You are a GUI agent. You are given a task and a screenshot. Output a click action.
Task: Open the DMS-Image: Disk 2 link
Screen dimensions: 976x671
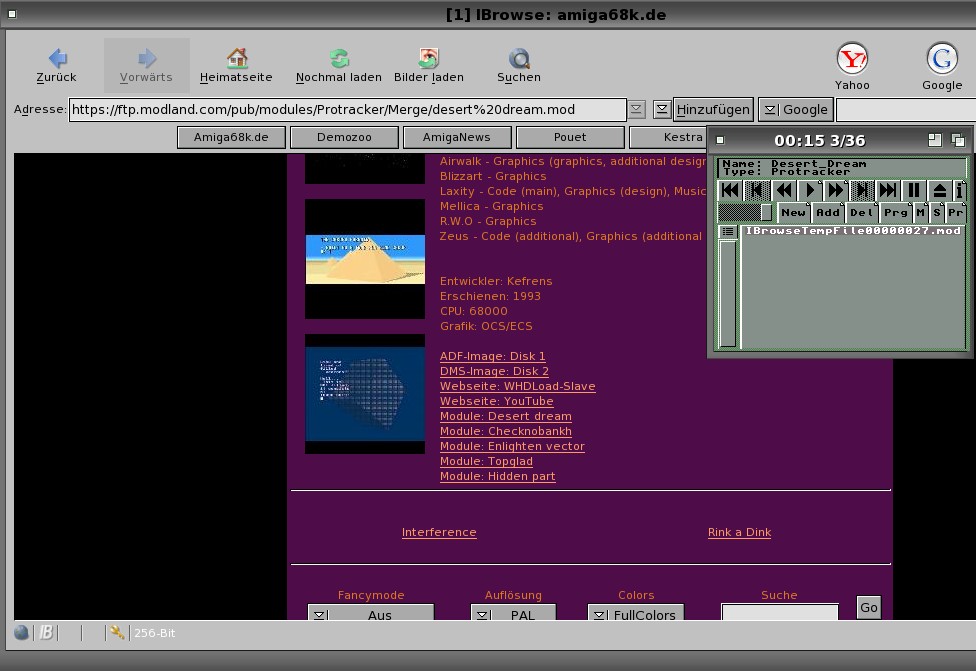tap(494, 371)
